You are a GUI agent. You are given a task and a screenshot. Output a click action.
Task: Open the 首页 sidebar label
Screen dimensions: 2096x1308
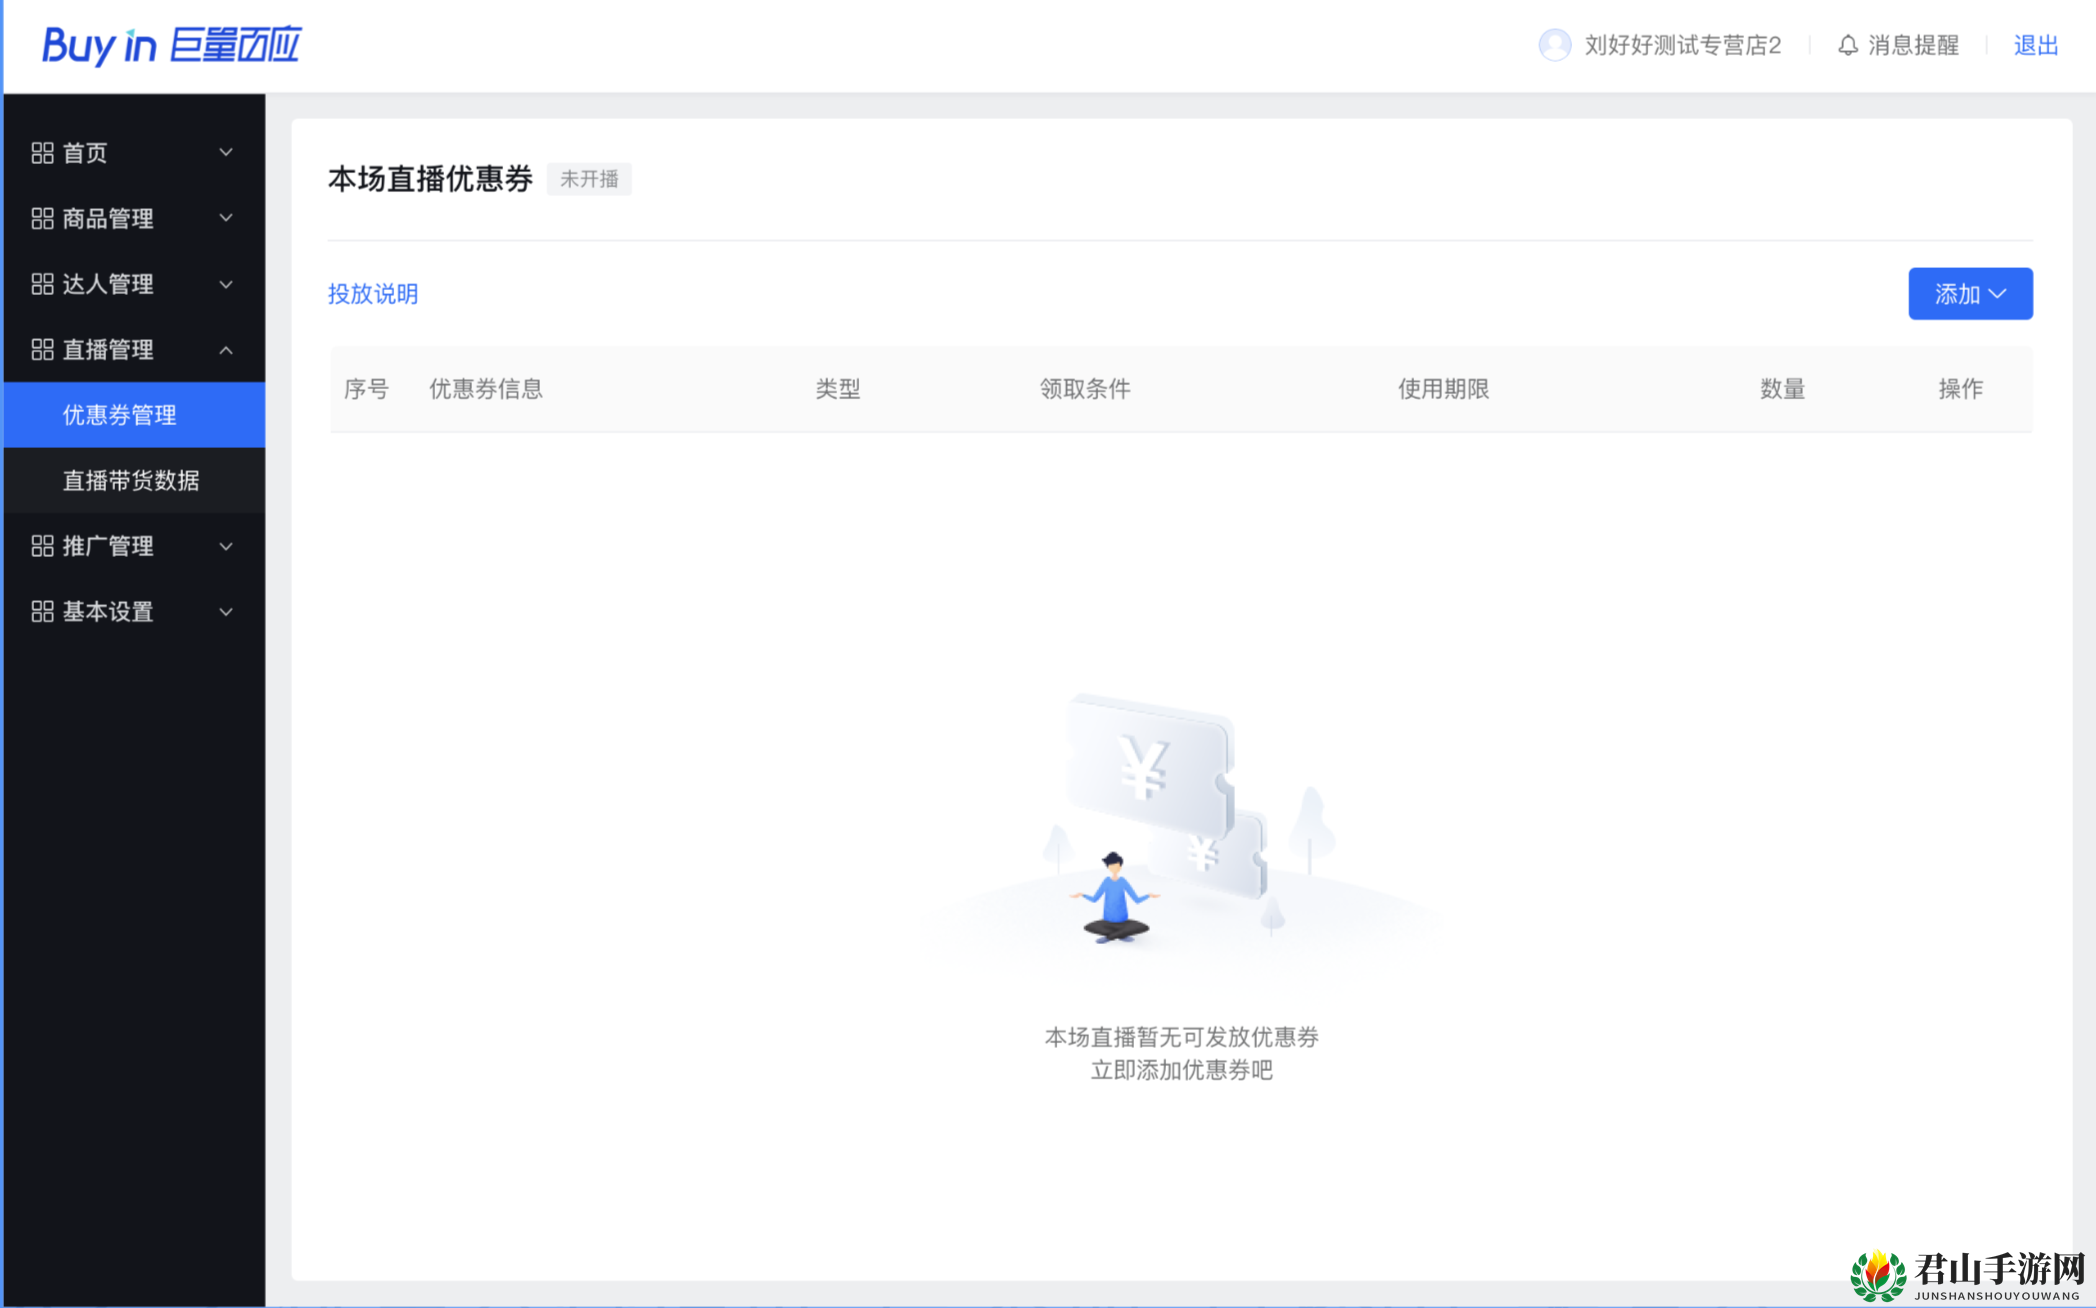85,153
